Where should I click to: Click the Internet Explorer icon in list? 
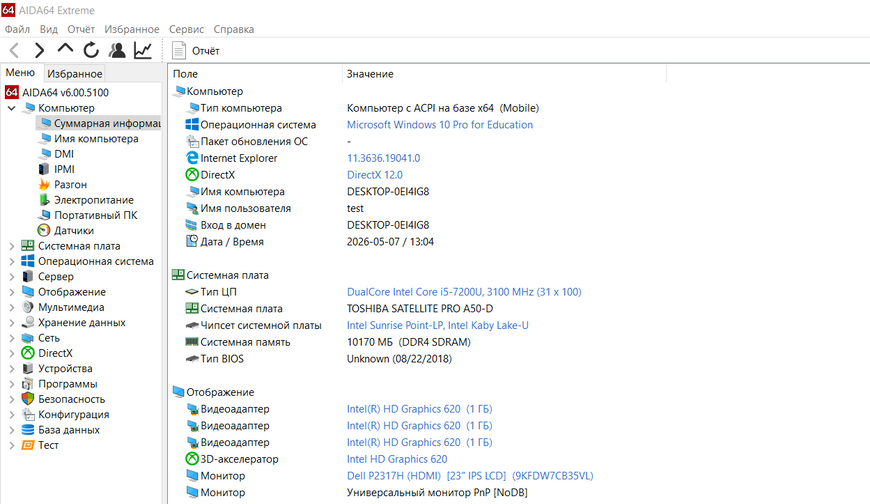pyautogui.click(x=192, y=158)
